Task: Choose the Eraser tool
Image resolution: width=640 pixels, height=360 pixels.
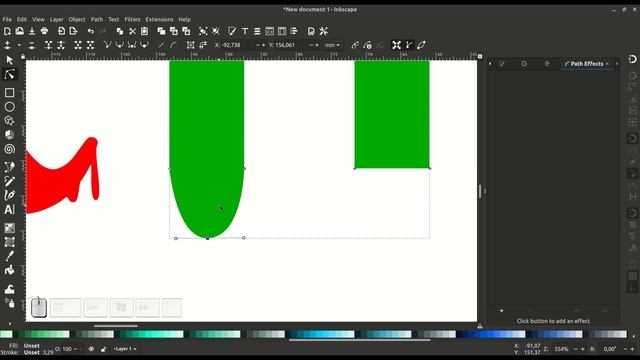Action: coord(9,289)
